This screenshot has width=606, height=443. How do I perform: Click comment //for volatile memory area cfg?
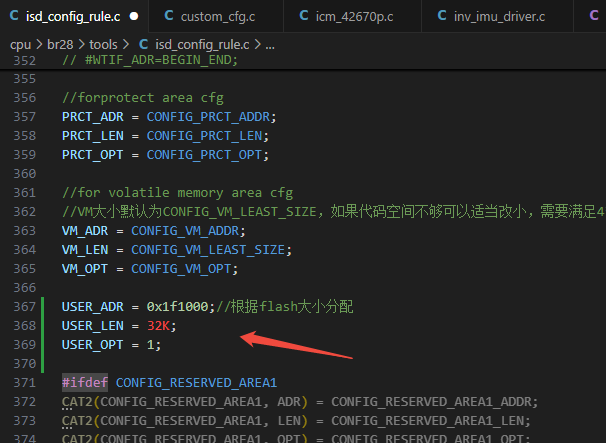[x=177, y=193]
